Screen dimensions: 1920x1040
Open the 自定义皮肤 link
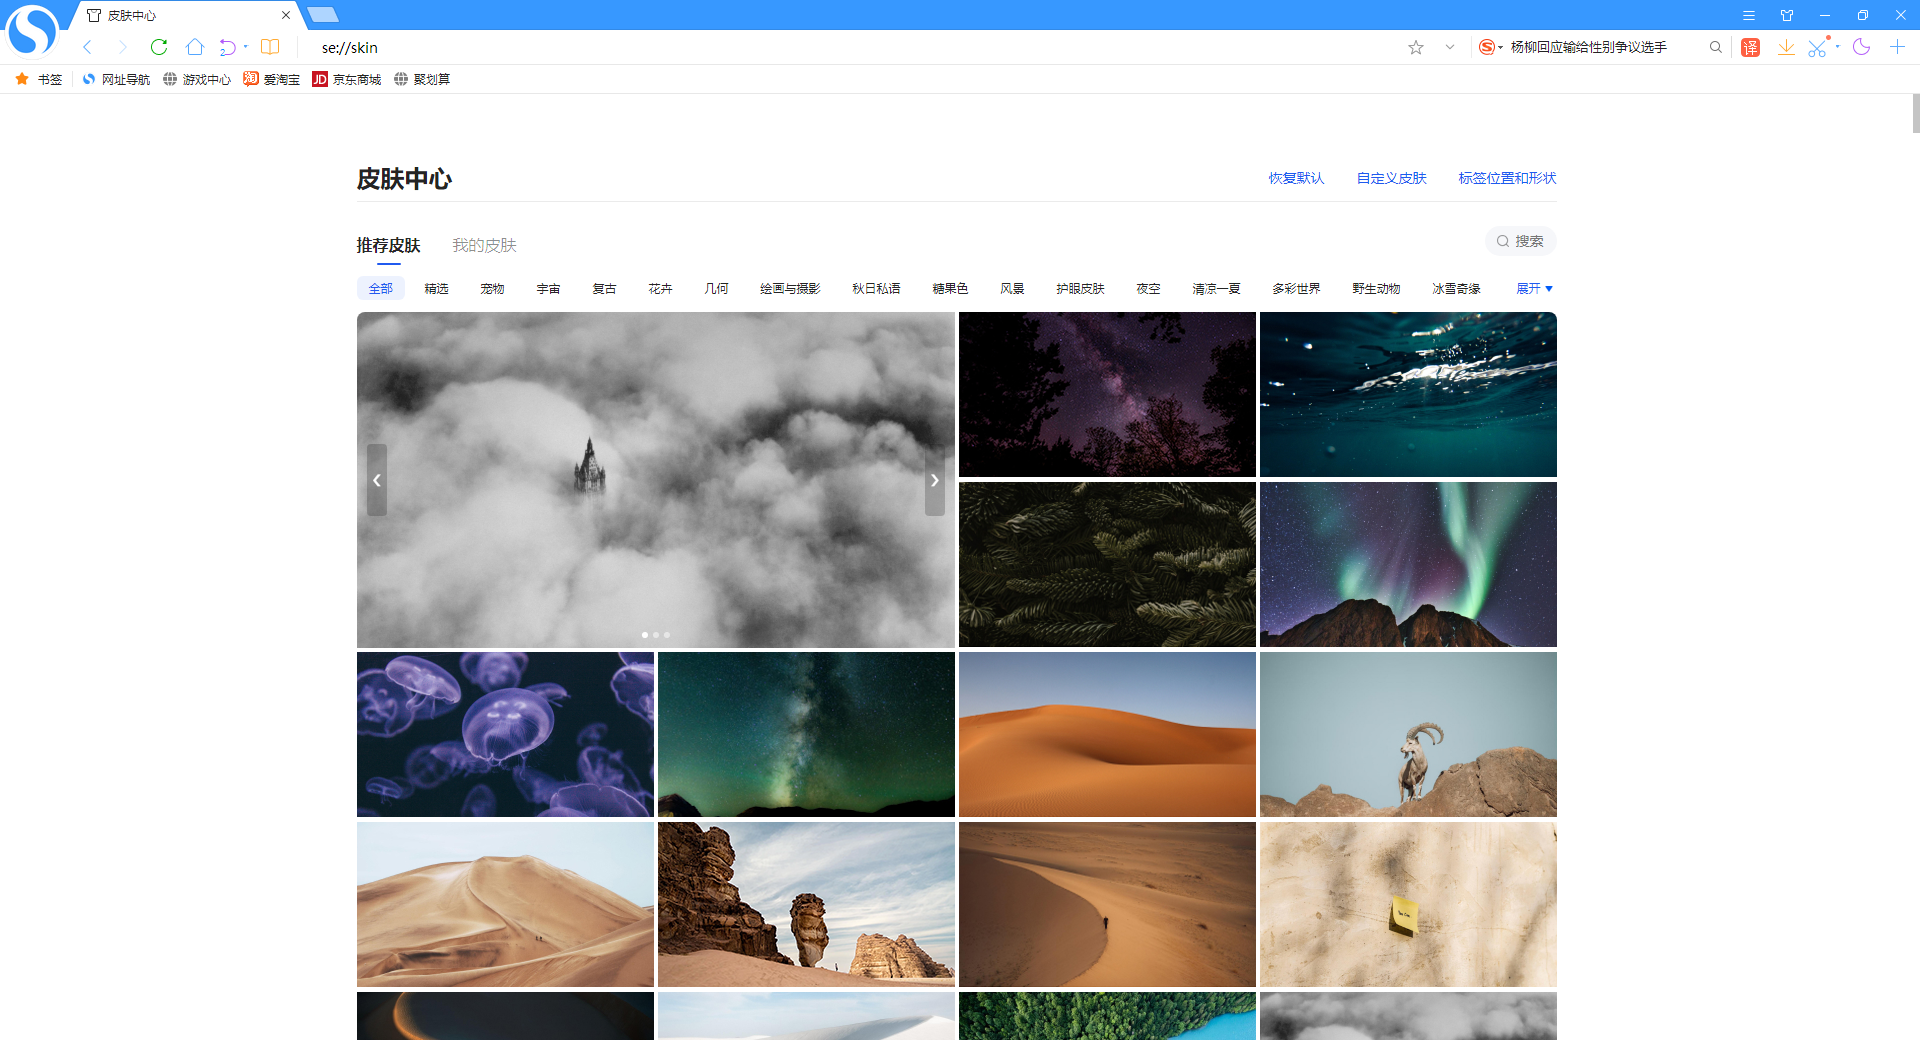[1391, 178]
